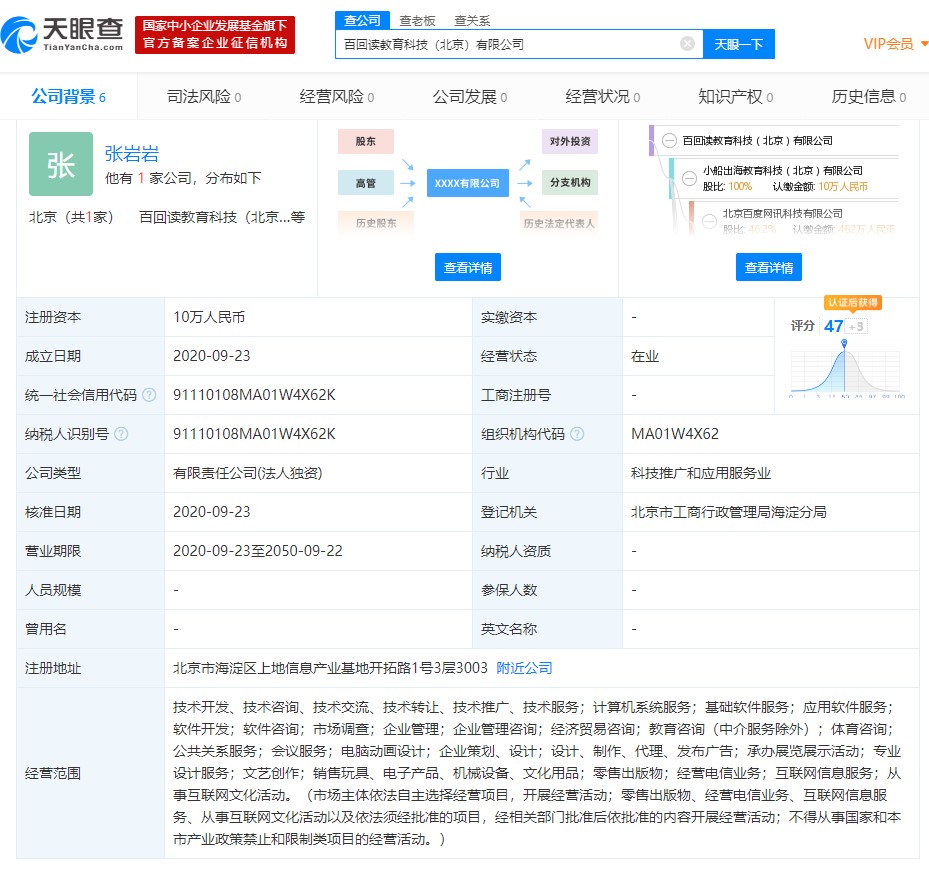Click the 在业 business status value
Screen dimensions: 929x875
645,356
